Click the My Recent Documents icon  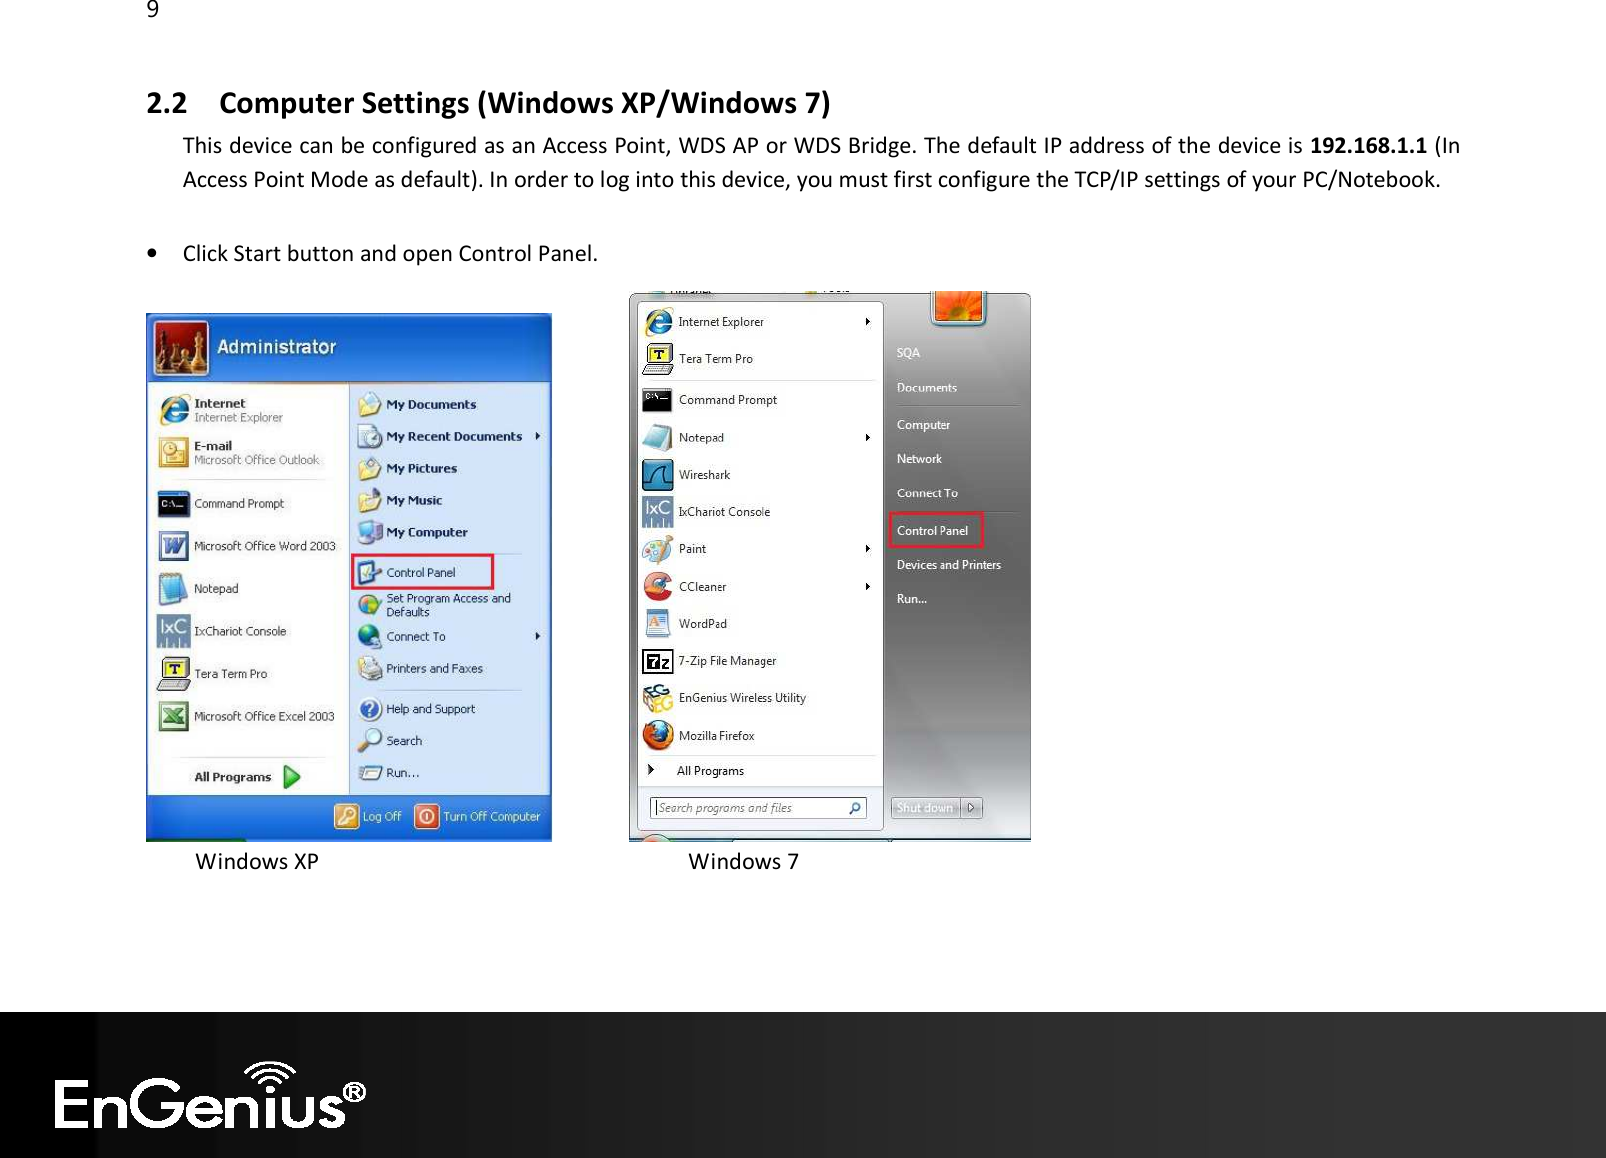pyautogui.click(x=370, y=436)
